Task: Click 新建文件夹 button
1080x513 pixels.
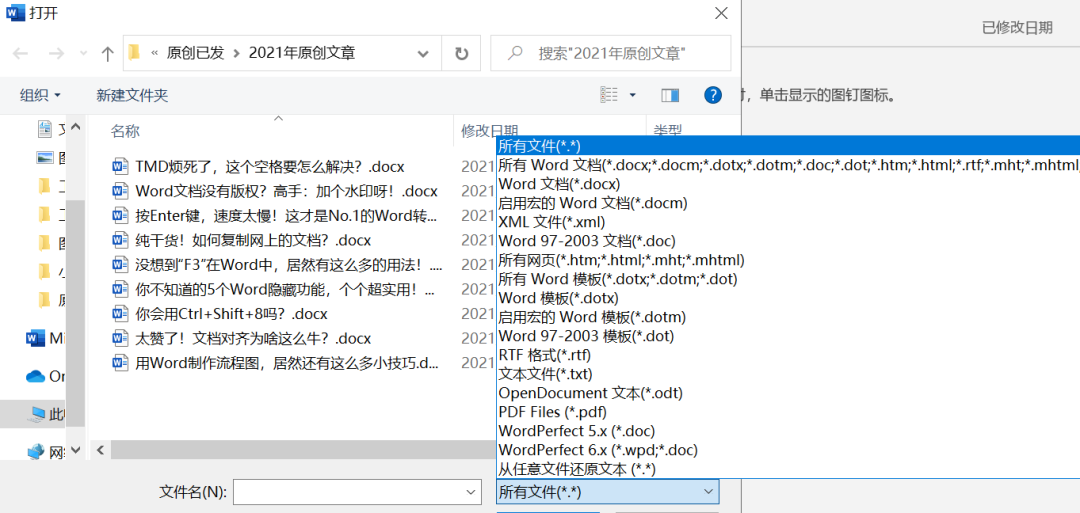Action: (132, 95)
